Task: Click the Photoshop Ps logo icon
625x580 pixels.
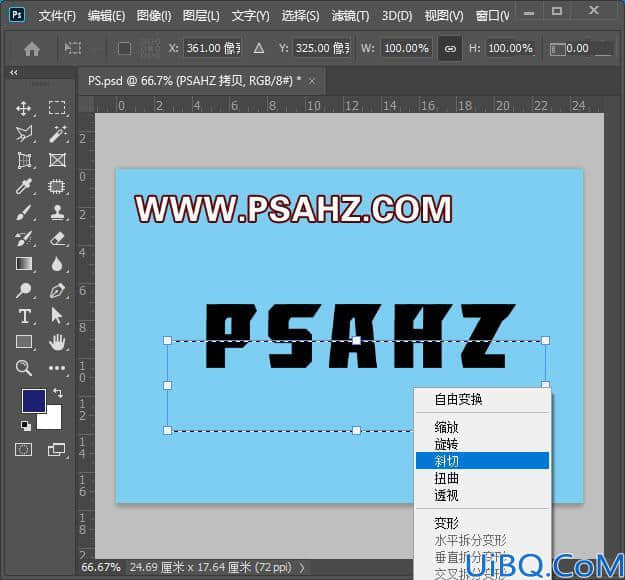Action: (x=17, y=15)
